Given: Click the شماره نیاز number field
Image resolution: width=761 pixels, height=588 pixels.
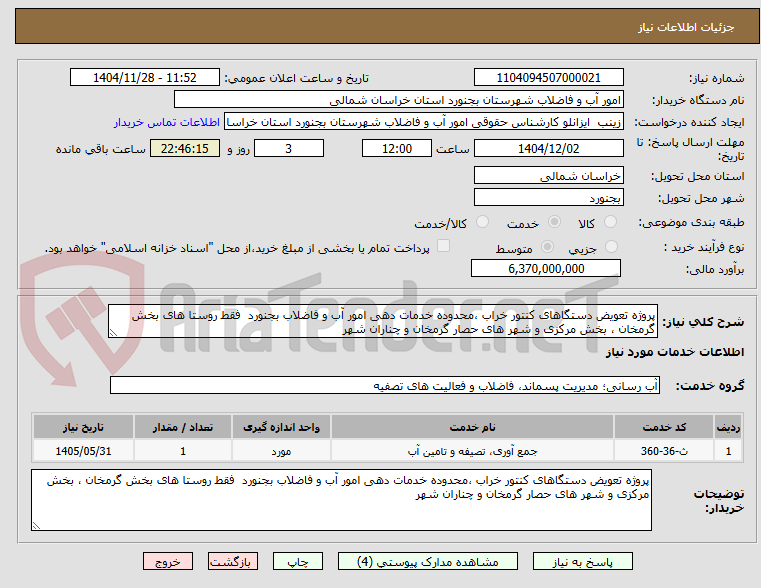Looking at the screenshot, I should pos(548,78).
